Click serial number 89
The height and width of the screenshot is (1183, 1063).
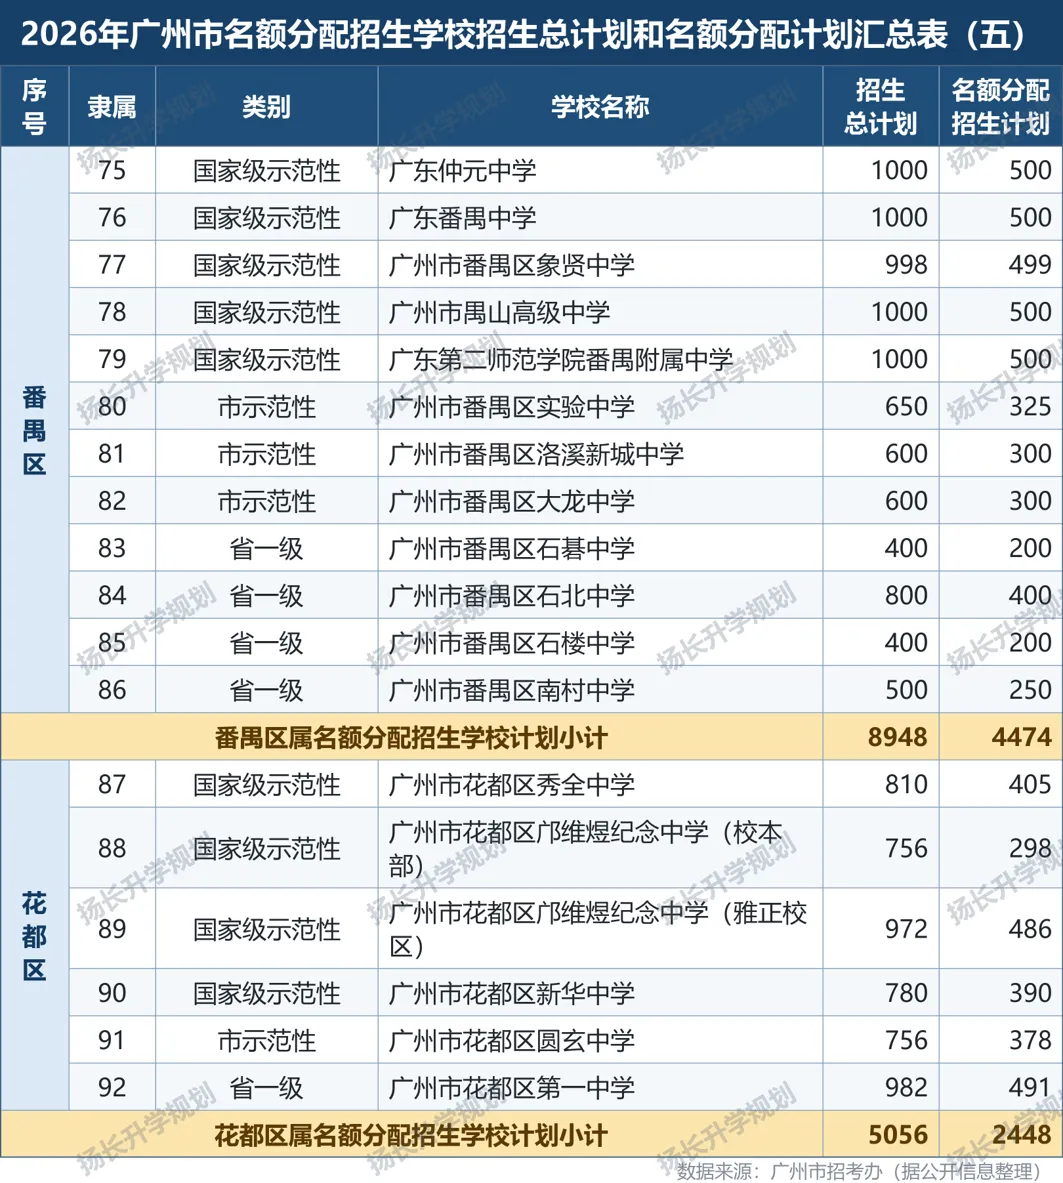(x=112, y=929)
